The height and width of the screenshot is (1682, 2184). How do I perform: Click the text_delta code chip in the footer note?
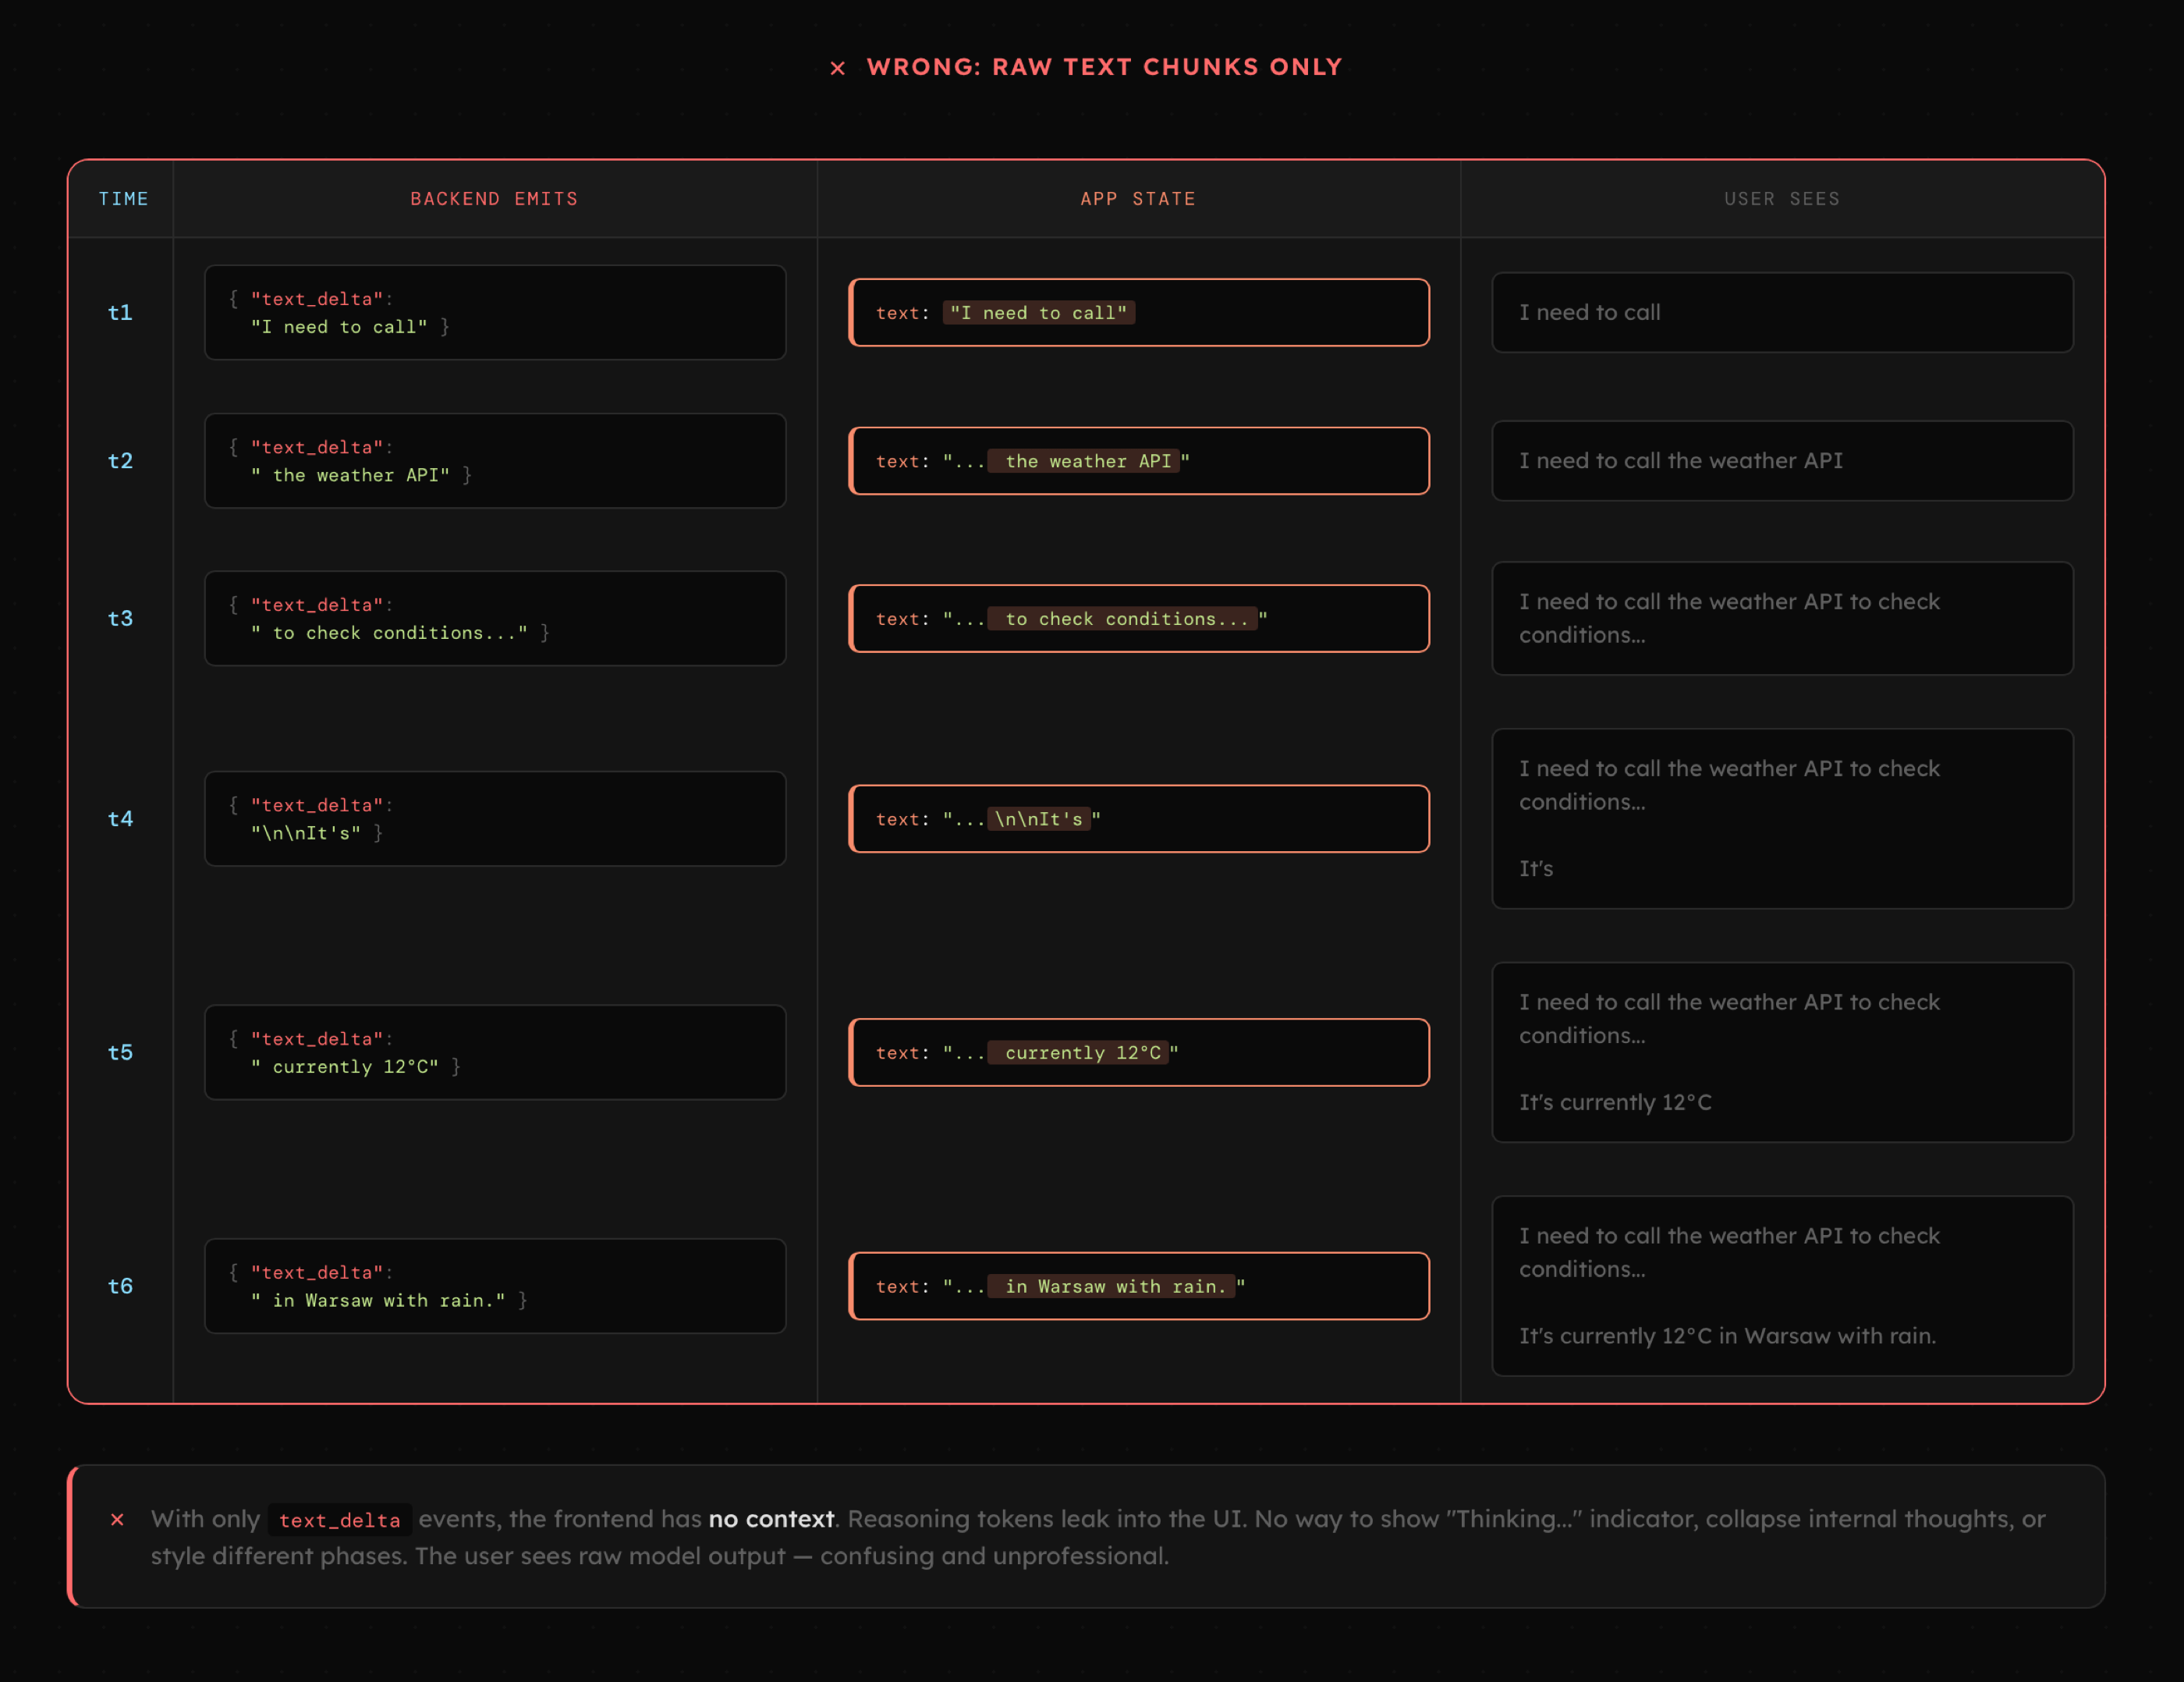coord(340,1520)
